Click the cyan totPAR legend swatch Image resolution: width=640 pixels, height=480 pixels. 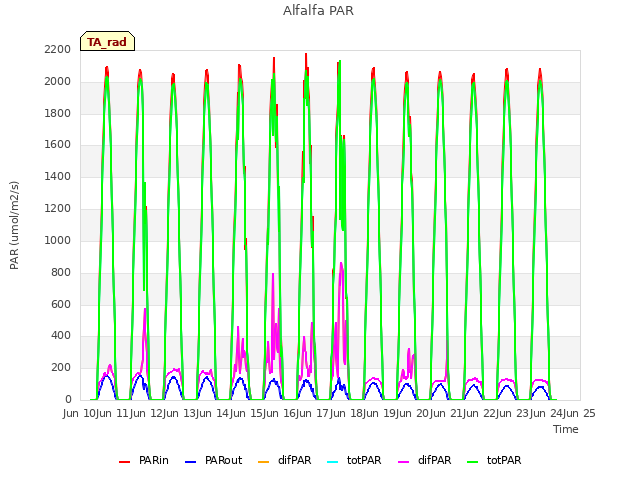tap(333, 462)
